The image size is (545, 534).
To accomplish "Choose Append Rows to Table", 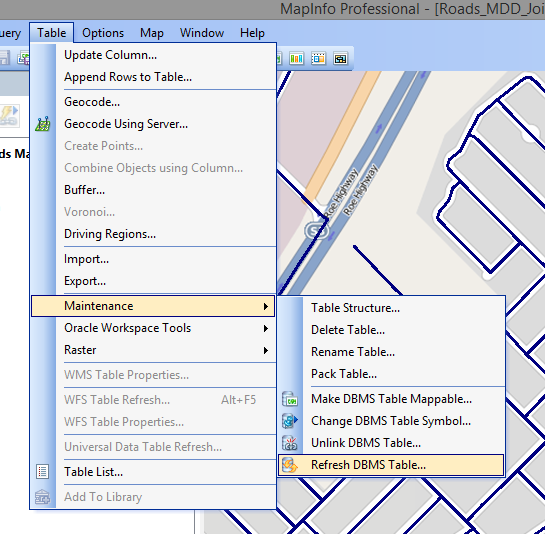I will pos(128,77).
